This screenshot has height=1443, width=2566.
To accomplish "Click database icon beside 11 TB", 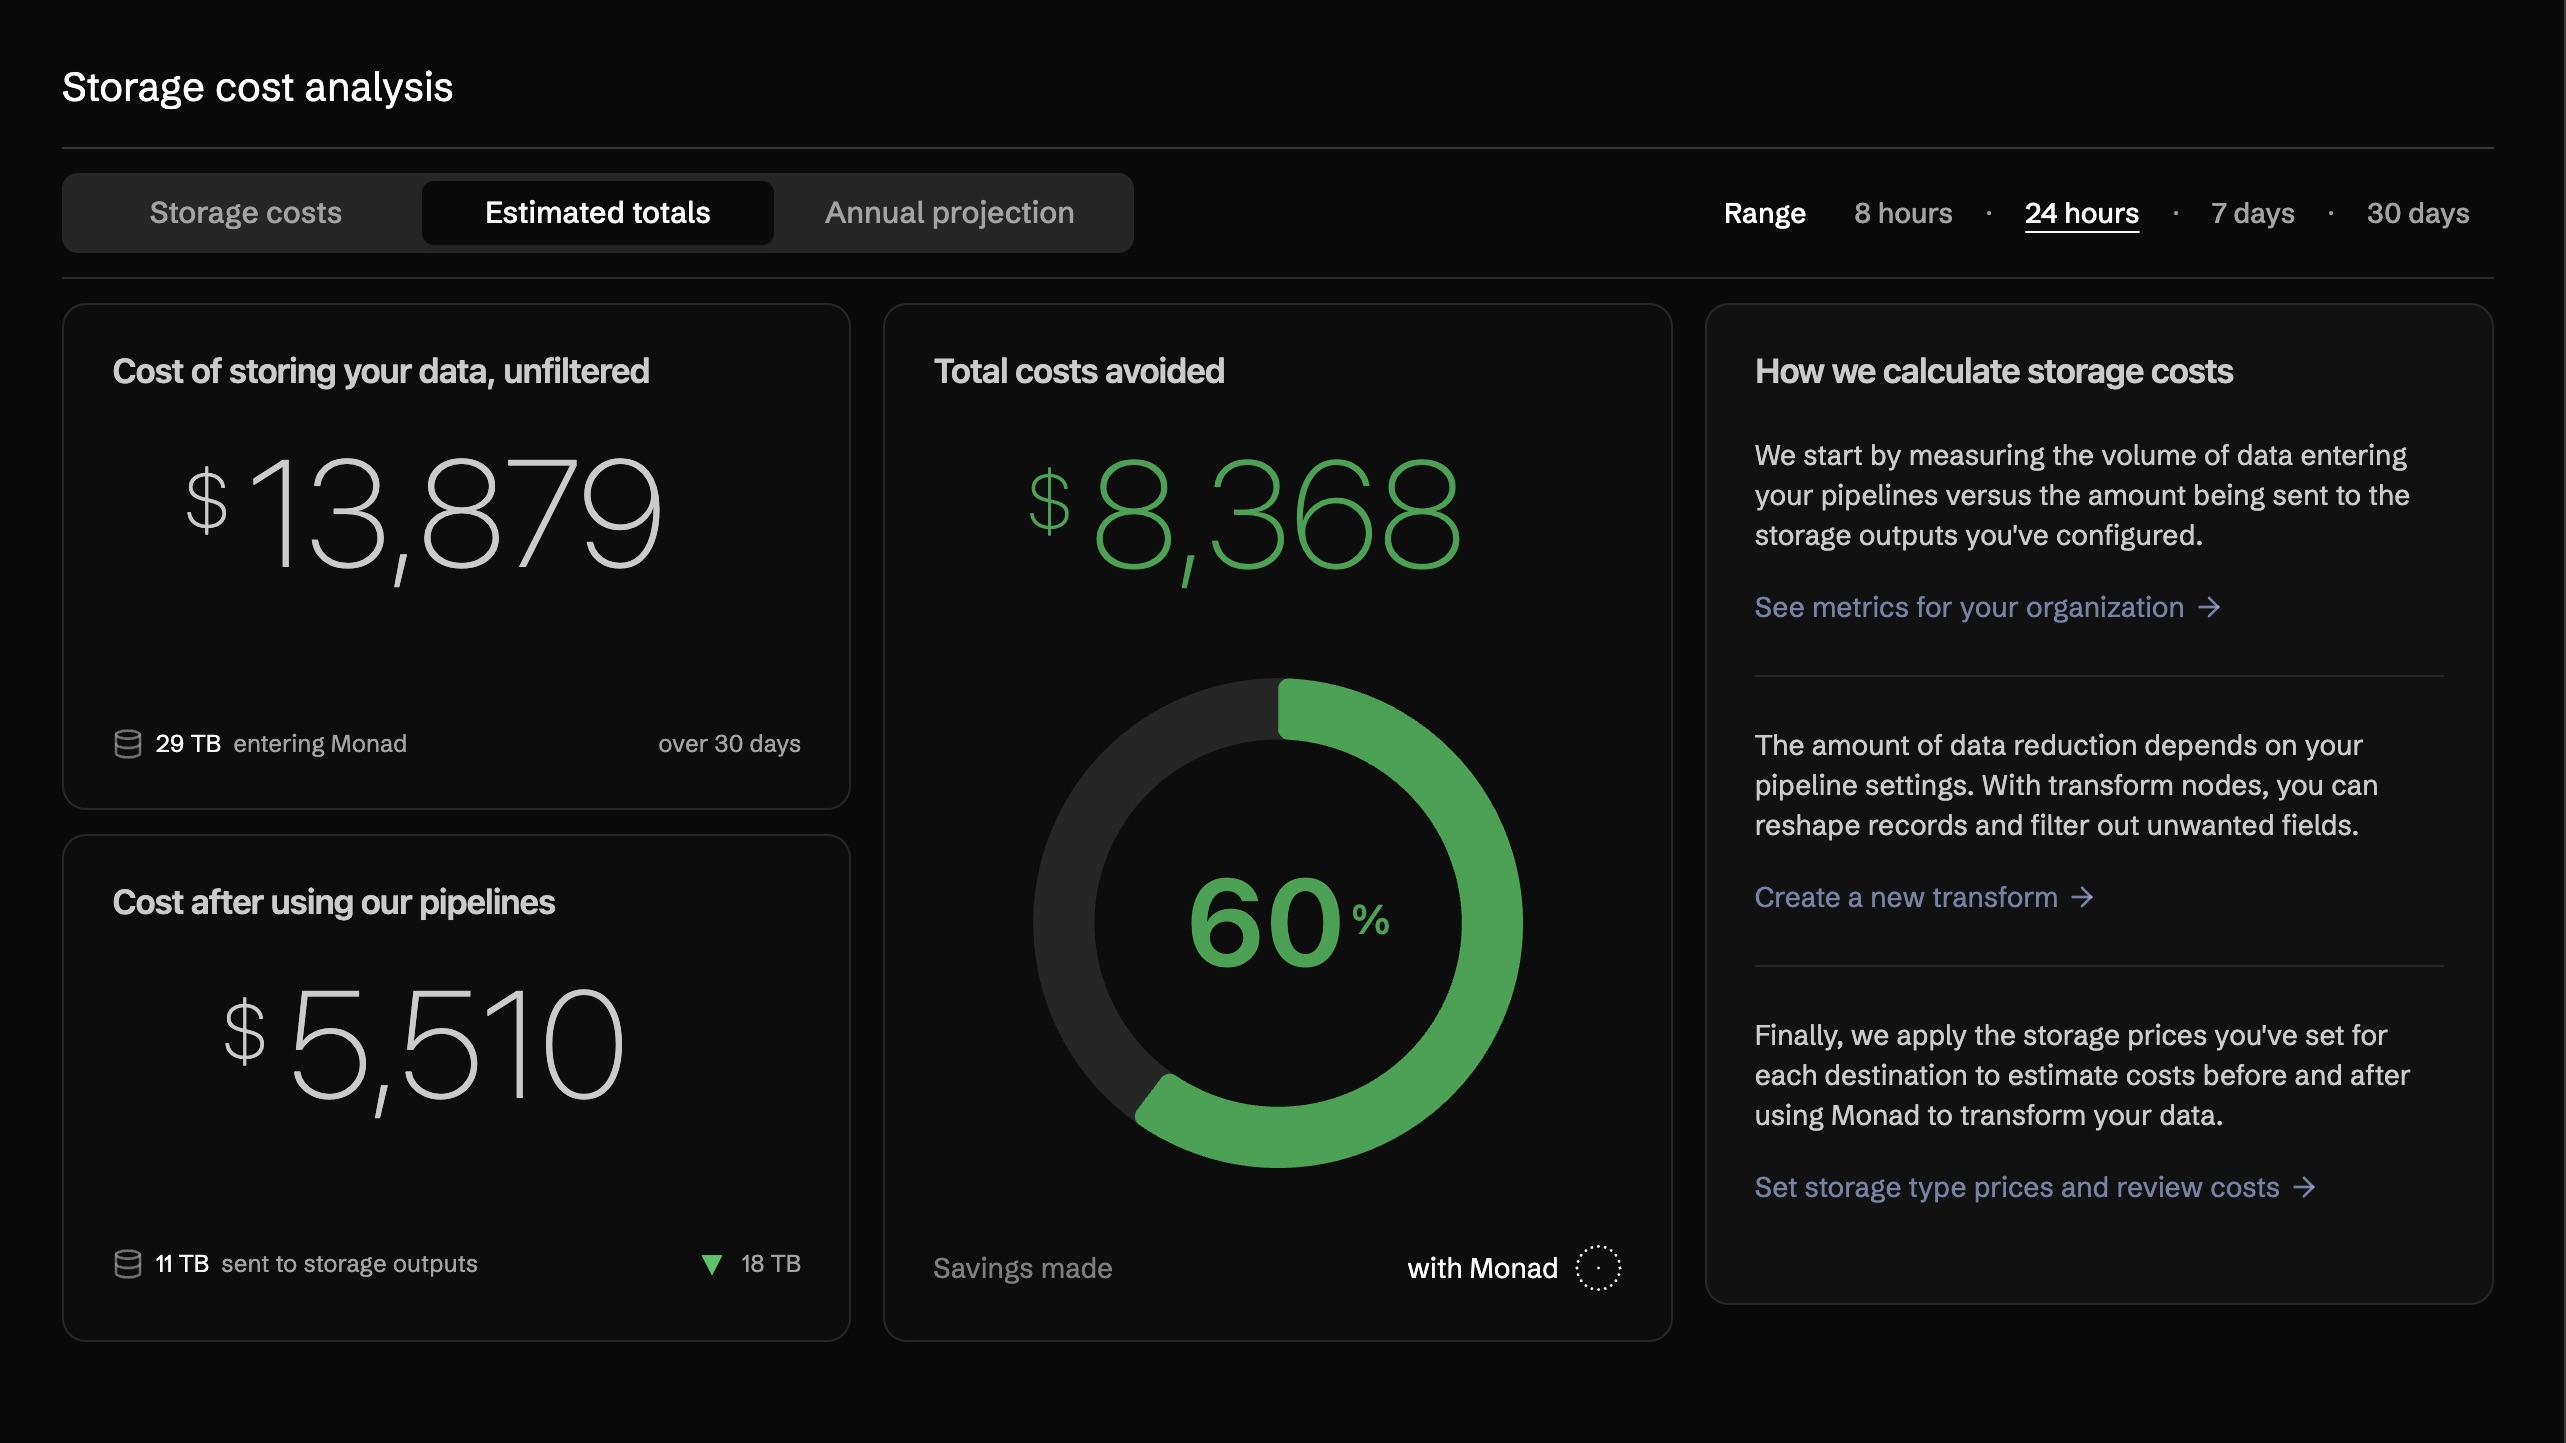I will tap(128, 1264).
